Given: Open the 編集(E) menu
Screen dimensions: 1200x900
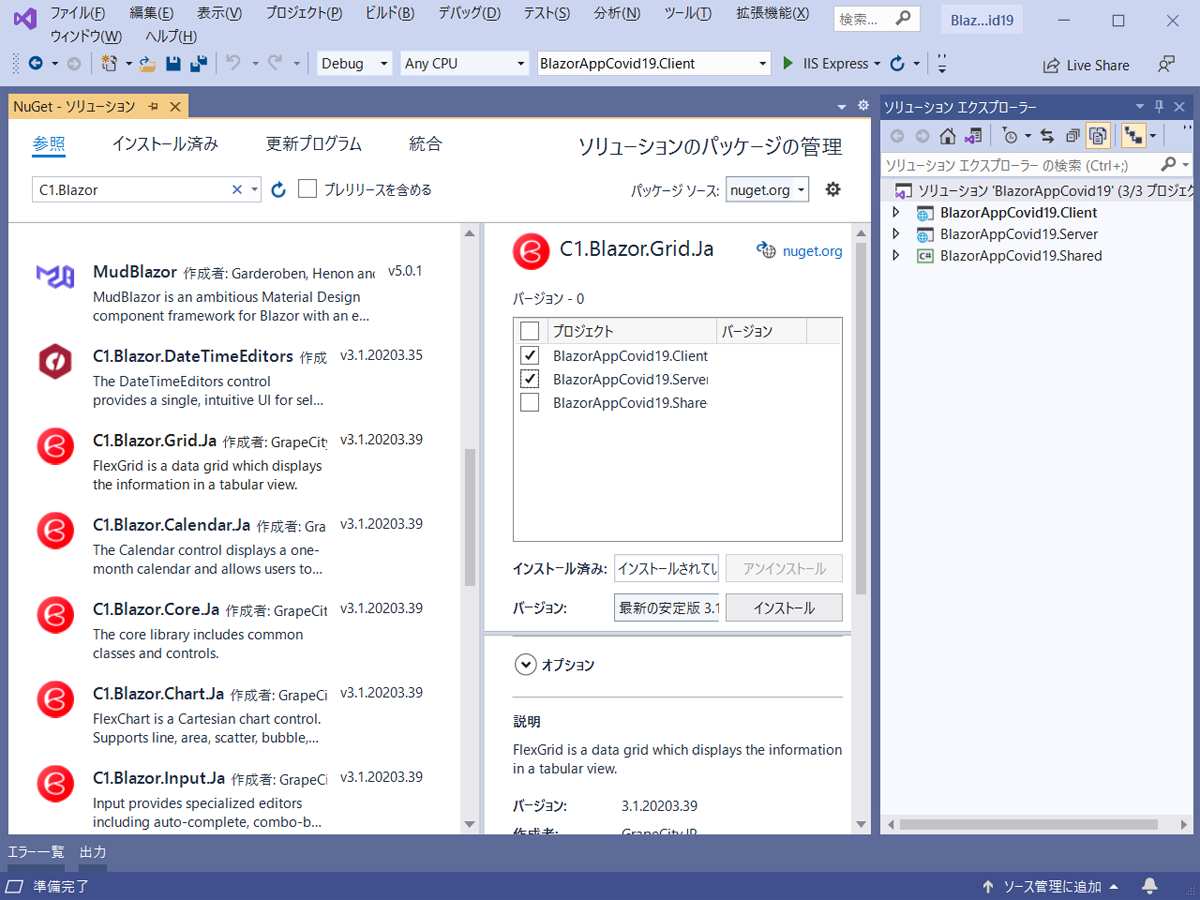Looking at the screenshot, I should 152,13.
